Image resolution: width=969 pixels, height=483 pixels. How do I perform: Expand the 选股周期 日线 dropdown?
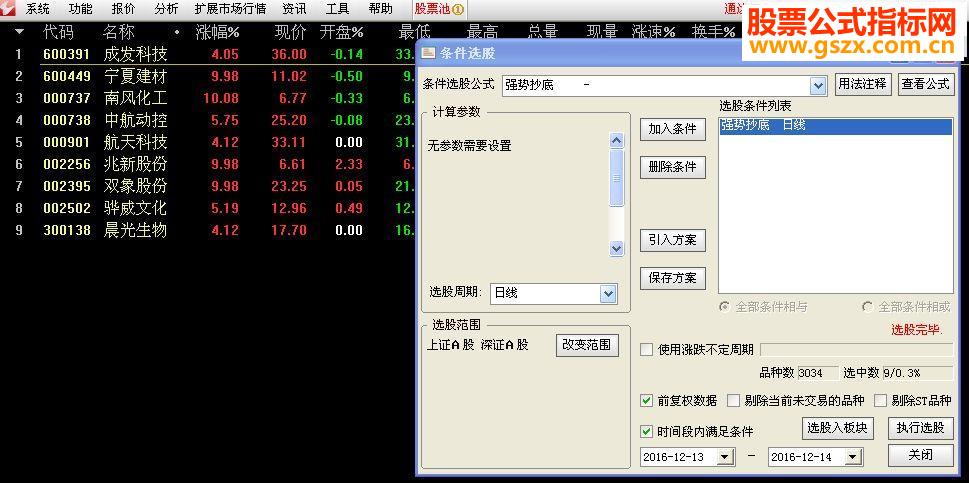tap(608, 294)
